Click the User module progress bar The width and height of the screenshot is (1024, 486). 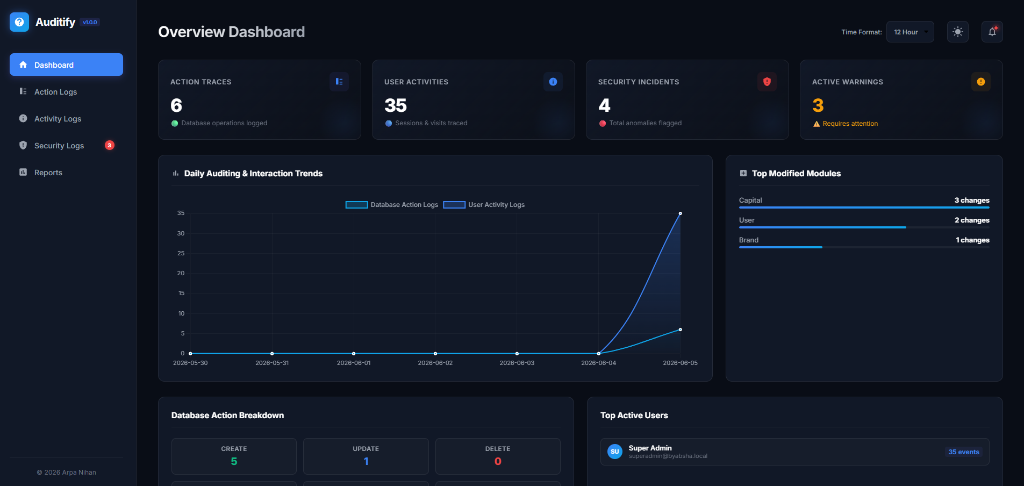coord(864,227)
